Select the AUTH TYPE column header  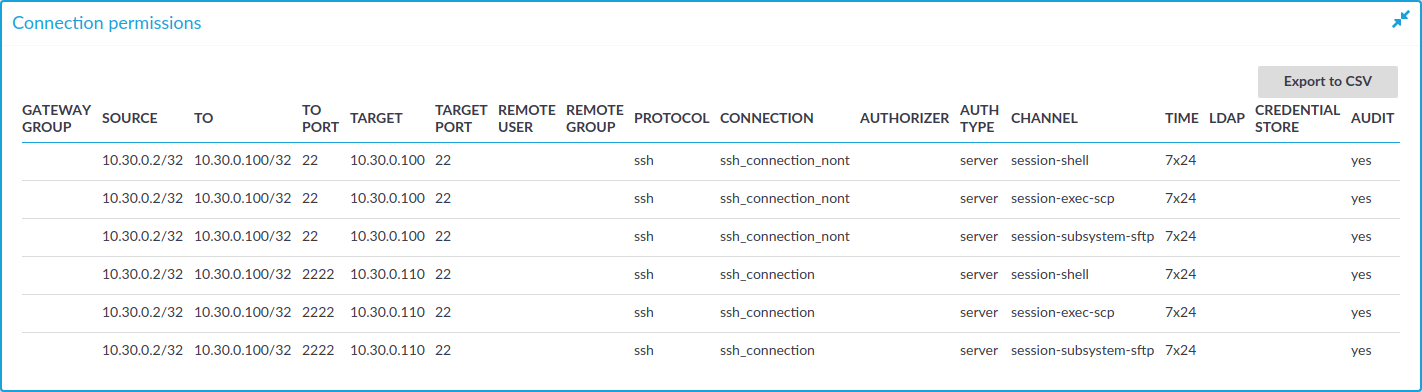[979, 118]
